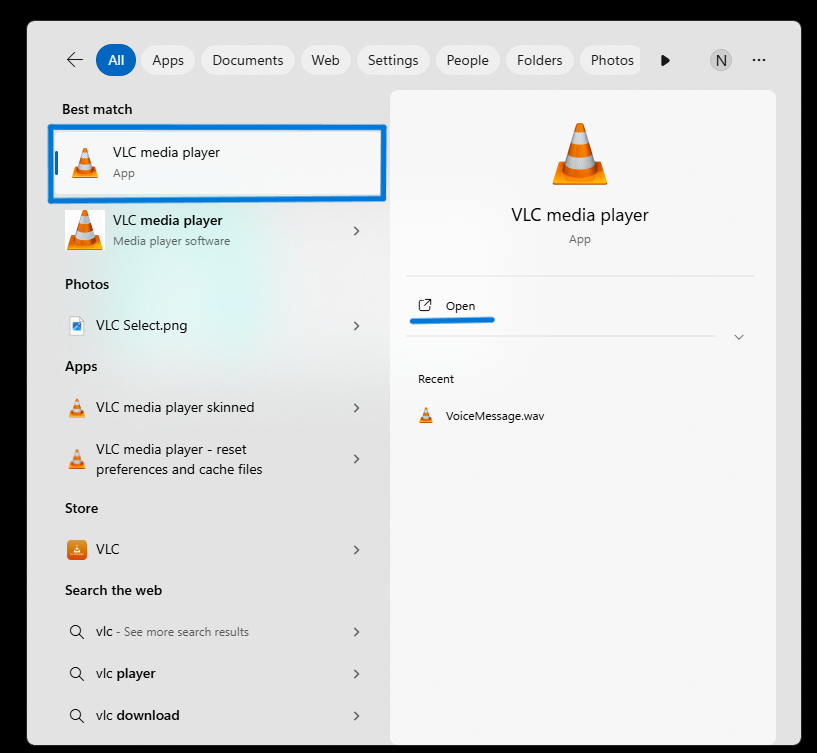Switch to the Settings filter tab
Viewport: 817px width, 753px height.
[x=393, y=60]
